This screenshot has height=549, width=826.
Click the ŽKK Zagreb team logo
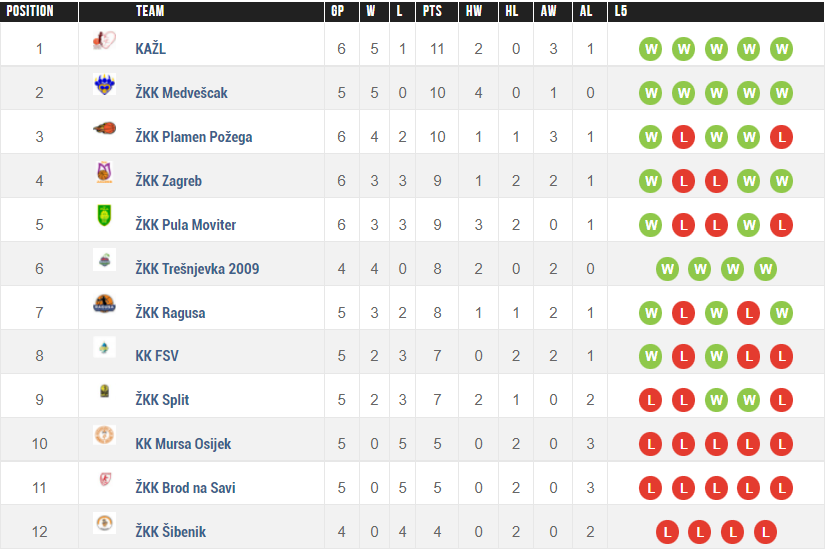coord(104,173)
